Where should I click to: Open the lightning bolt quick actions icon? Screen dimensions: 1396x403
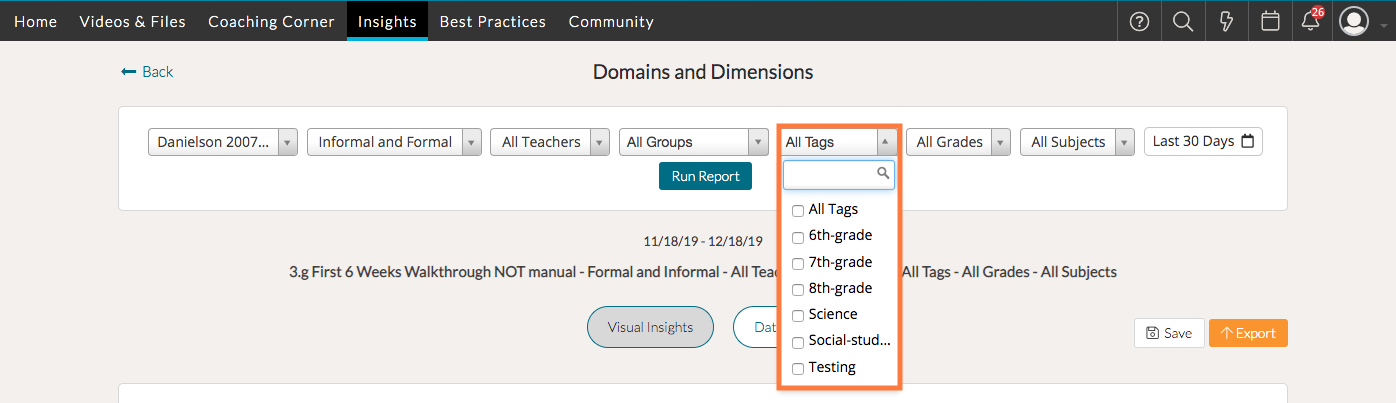point(1227,21)
